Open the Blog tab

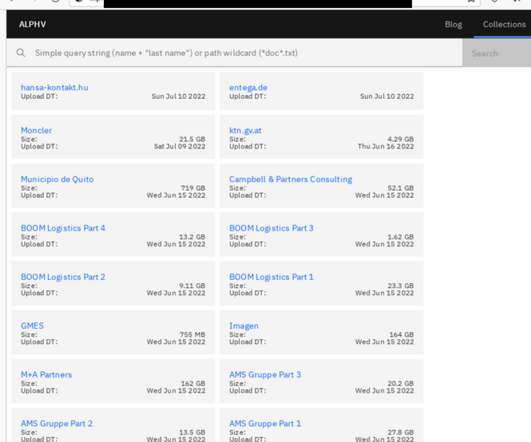coord(453,24)
